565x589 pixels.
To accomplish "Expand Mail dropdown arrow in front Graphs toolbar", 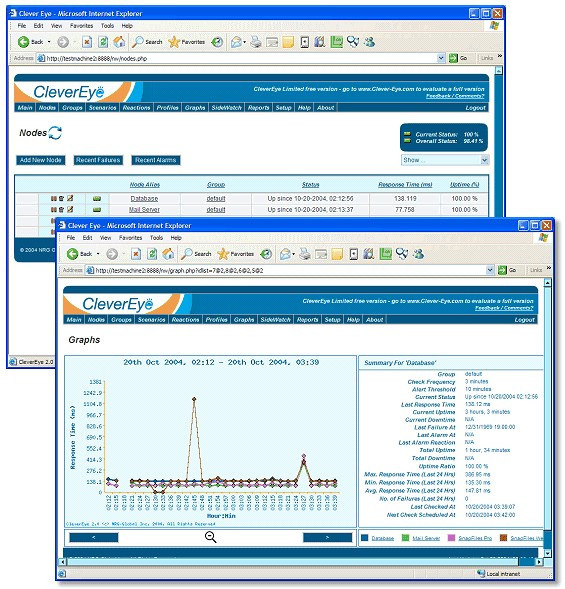I will 293,254.
